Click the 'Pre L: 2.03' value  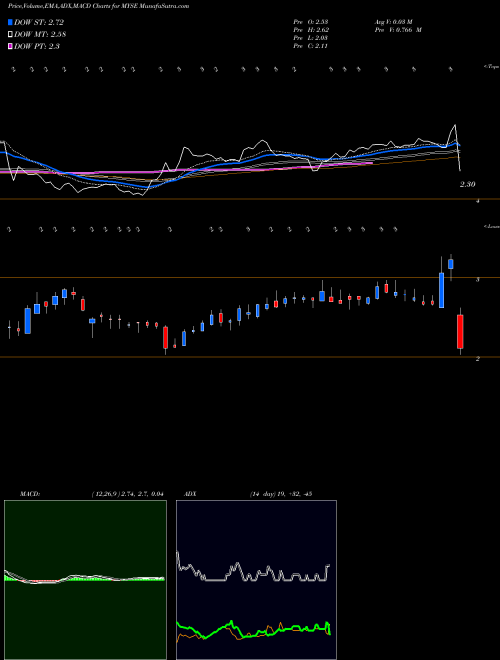point(311,38)
